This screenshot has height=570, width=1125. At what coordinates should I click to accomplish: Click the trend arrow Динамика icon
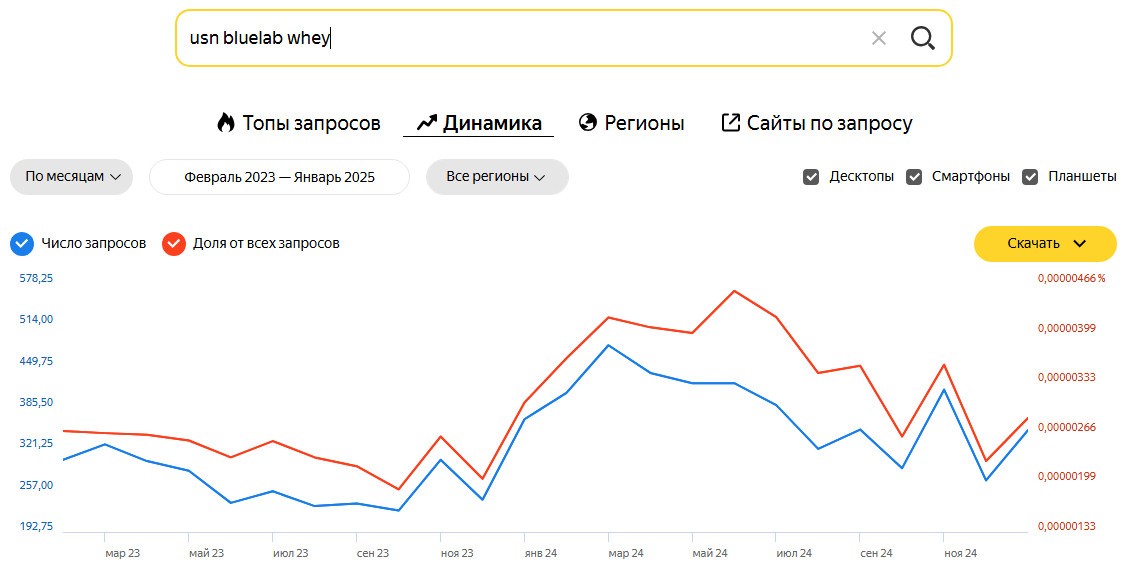point(427,123)
